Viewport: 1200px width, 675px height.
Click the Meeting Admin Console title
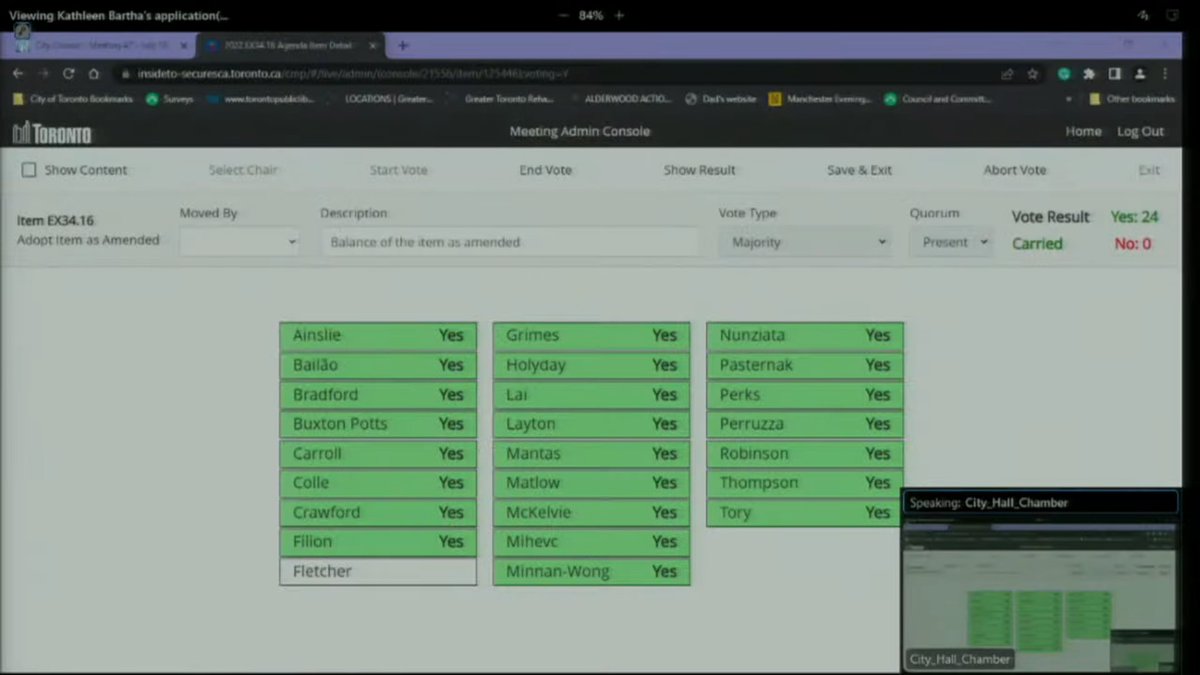point(579,132)
